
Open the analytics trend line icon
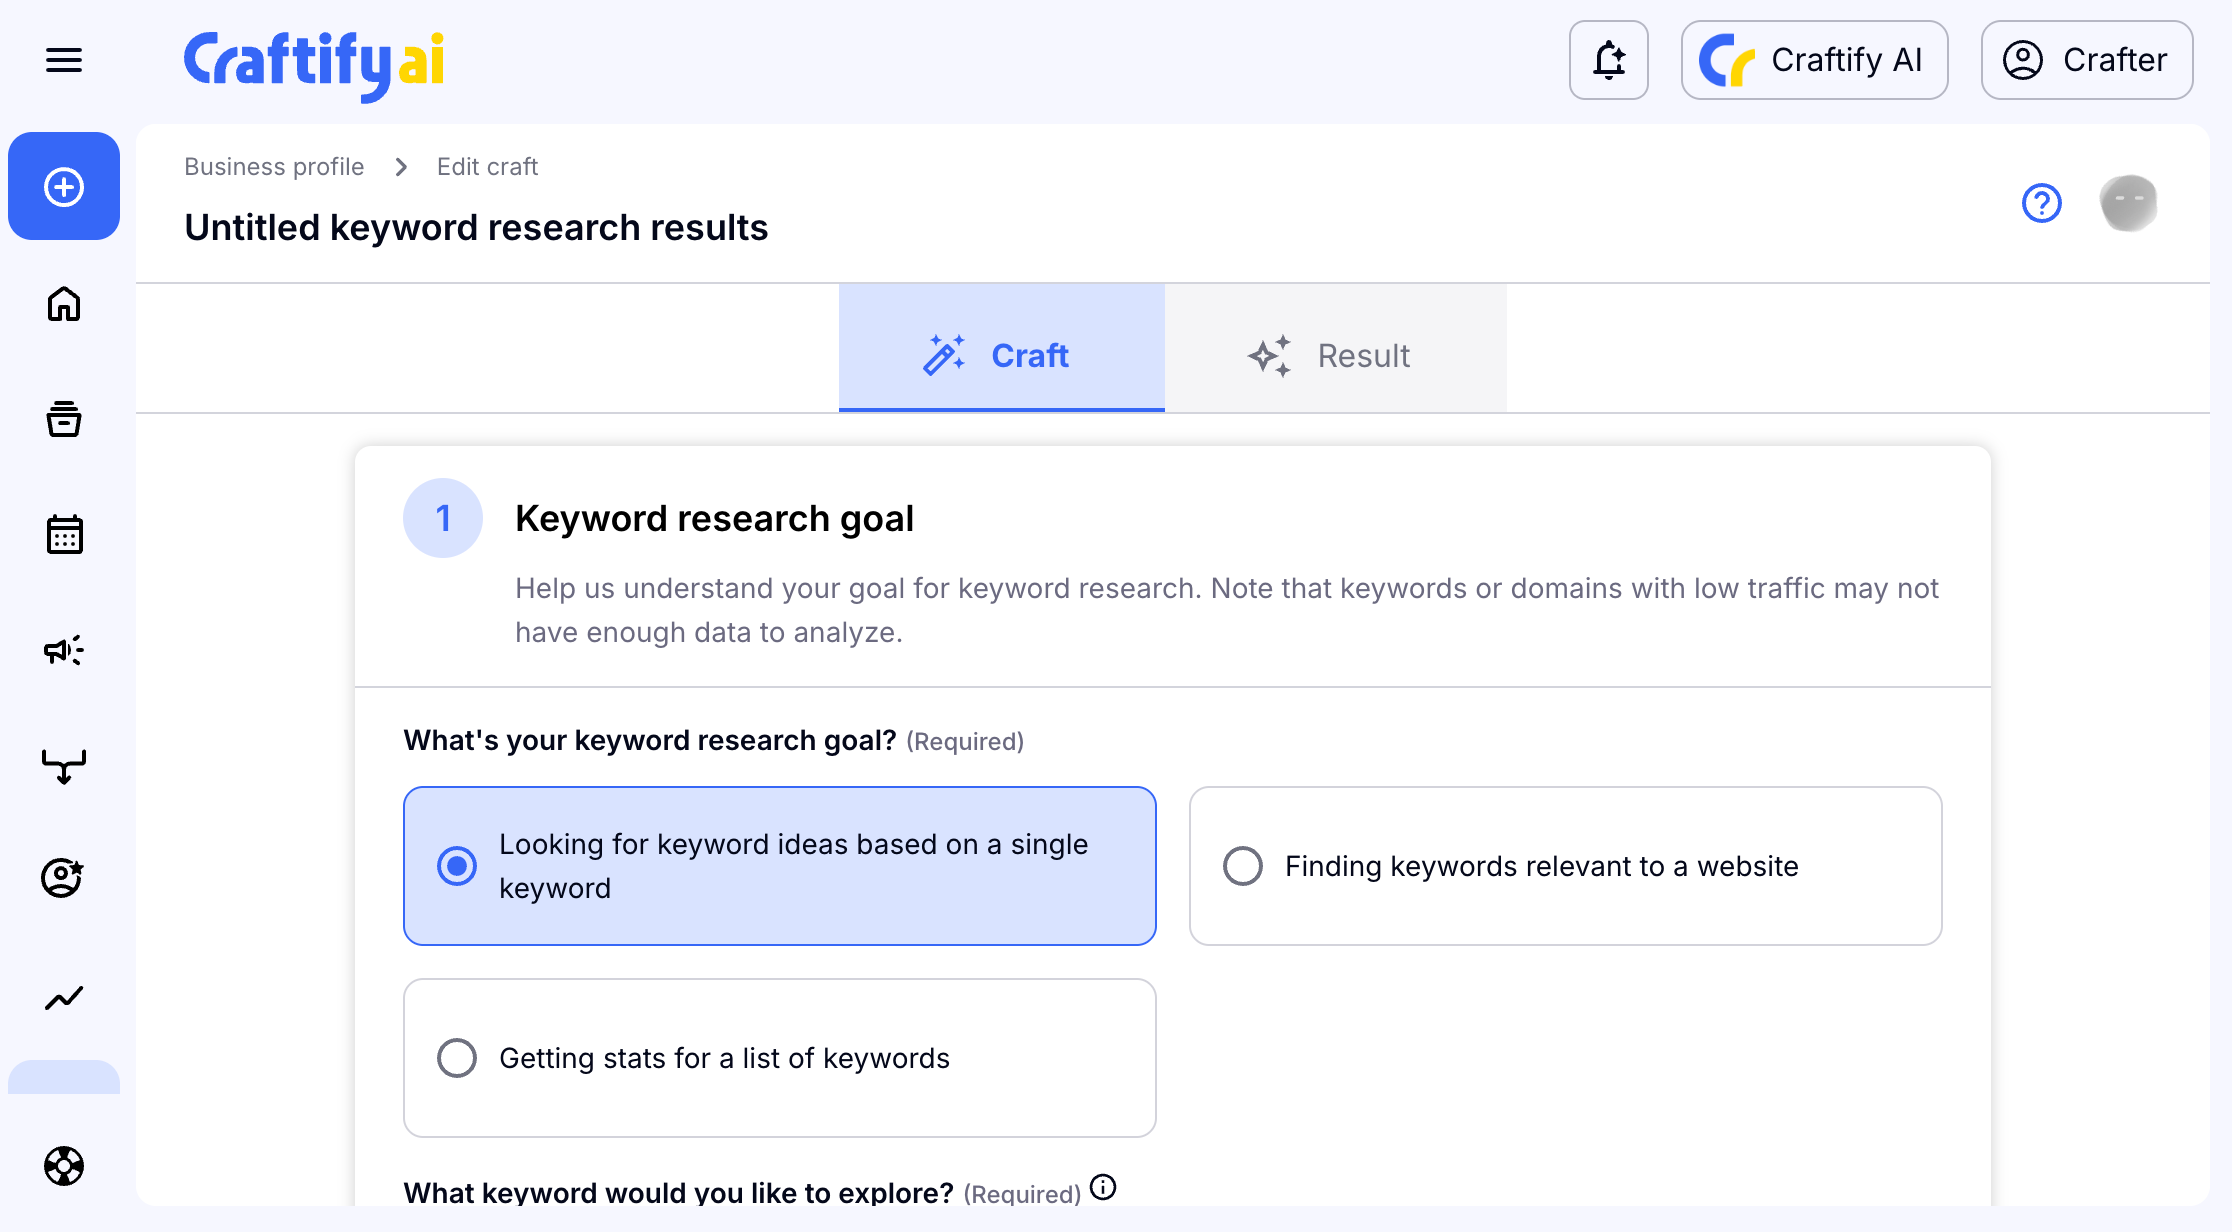tap(64, 997)
